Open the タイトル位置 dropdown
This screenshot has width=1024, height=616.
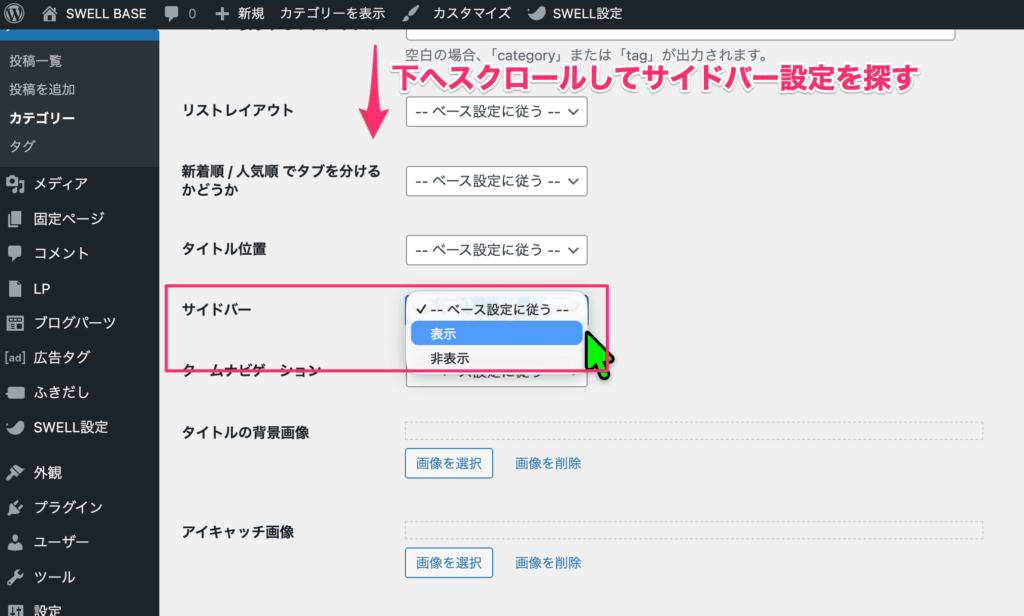[496, 250]
